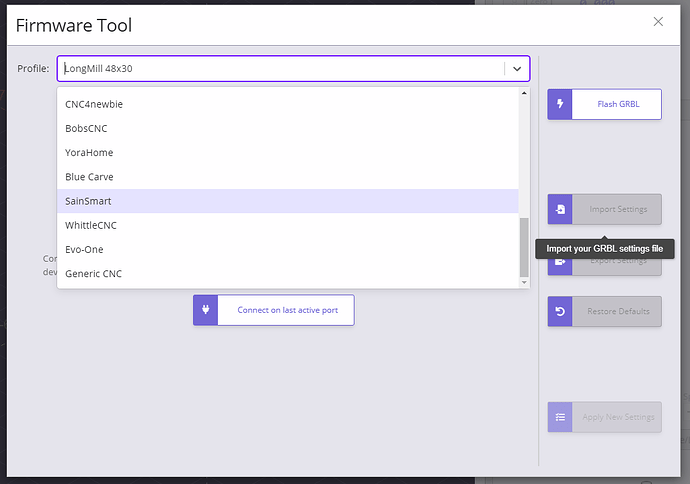The image size is (690, 484).
Task: Collapse the Profile dropdown using its chevron
Action: 517,68
